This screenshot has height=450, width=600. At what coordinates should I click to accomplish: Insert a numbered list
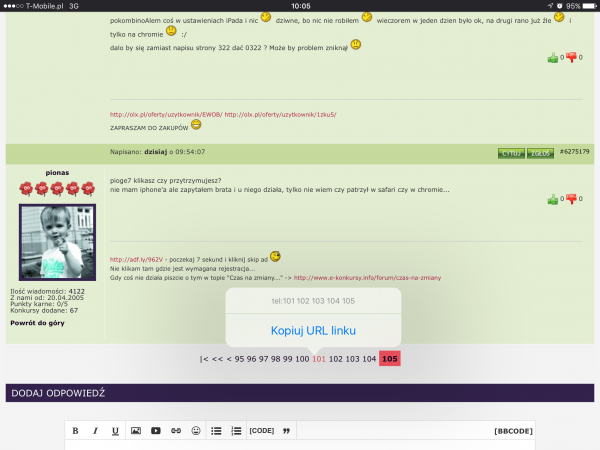click(x=236, y=431)
